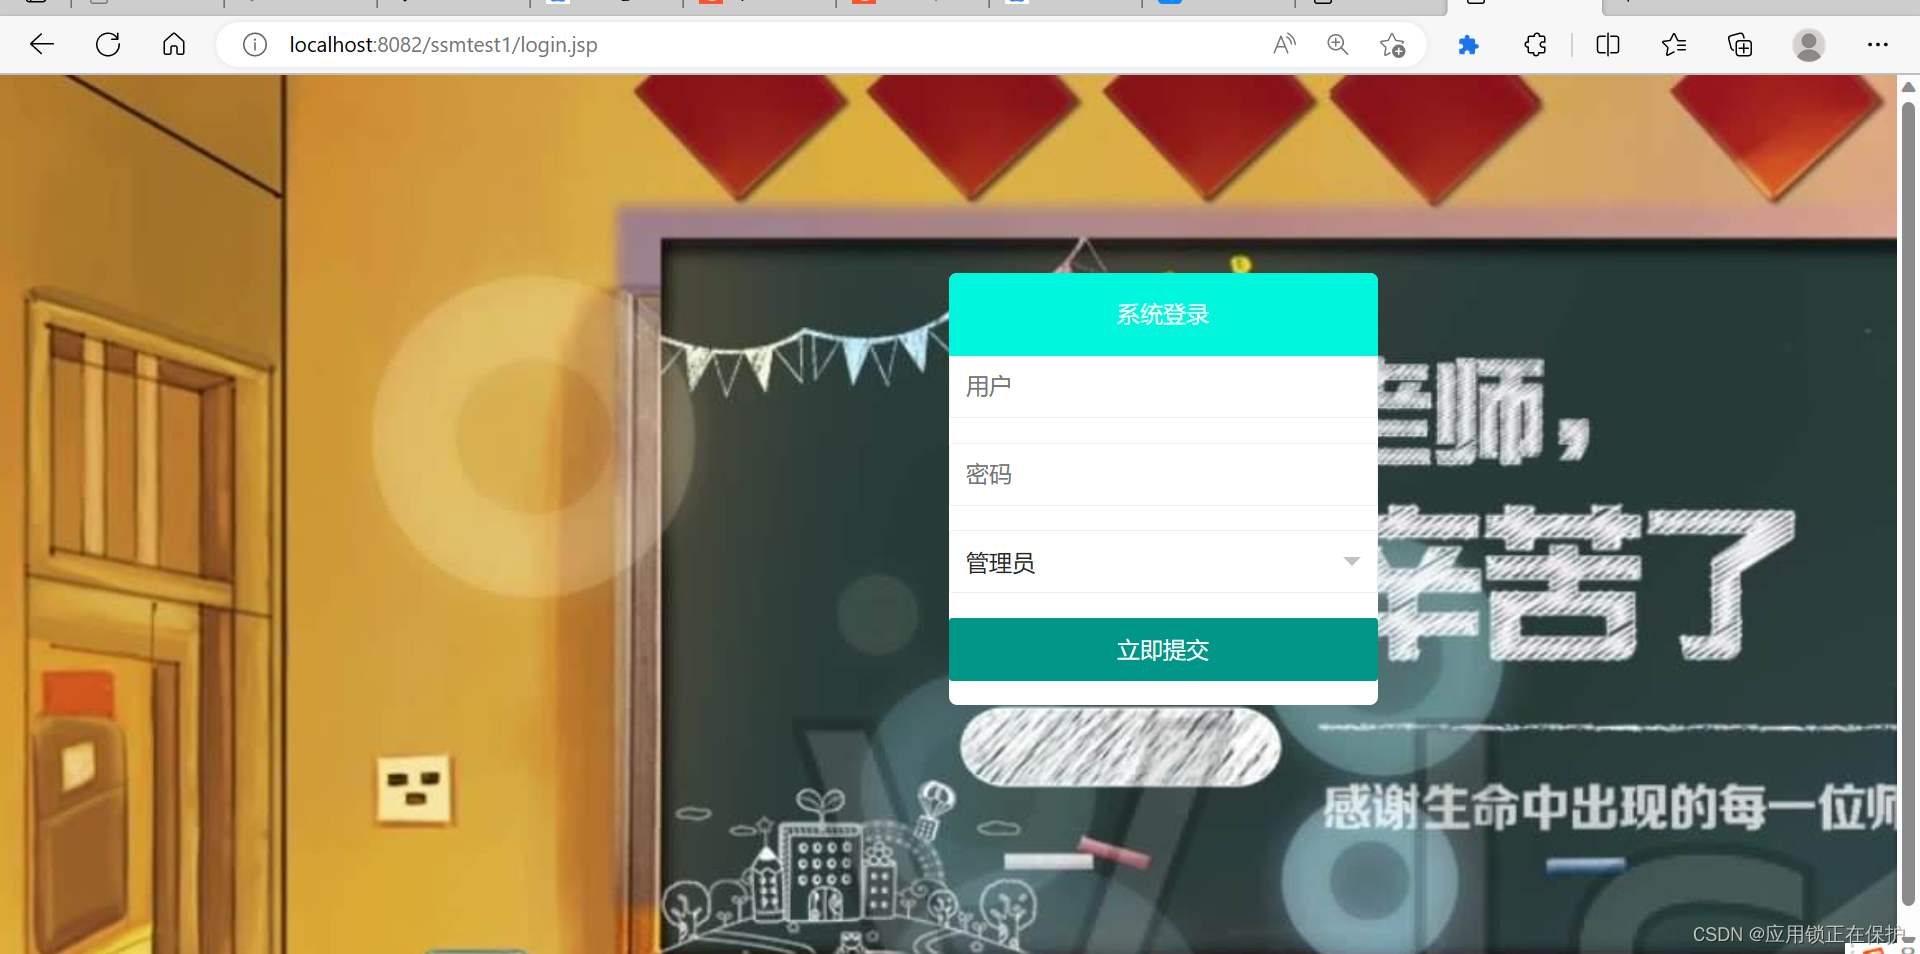Expand the 管理员 role dropdown
The image size is (1920, 954).
click(1351, 562)
